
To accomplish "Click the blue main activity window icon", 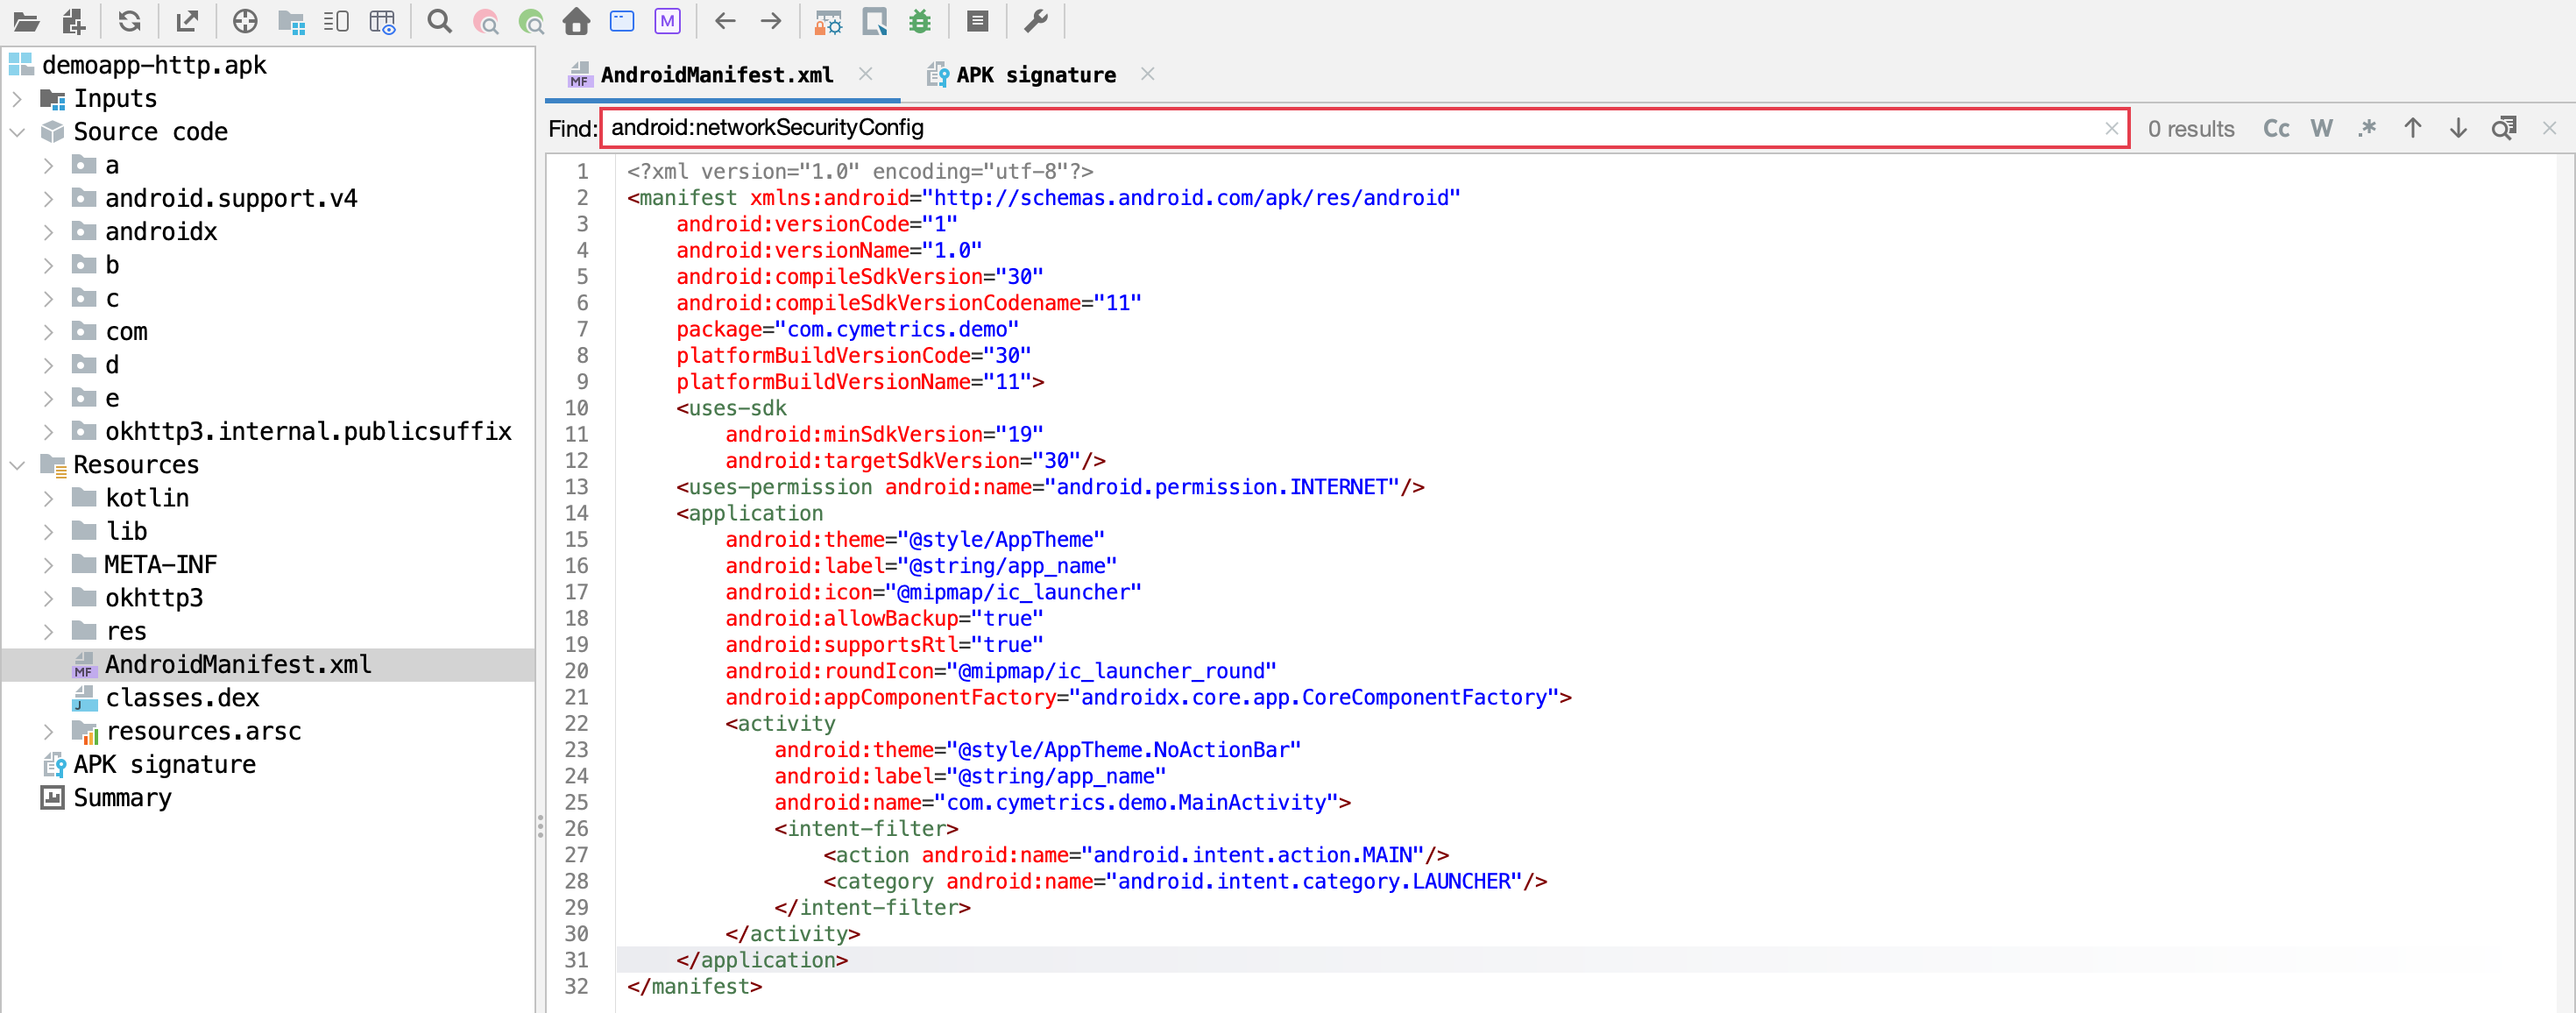I will click(622, 21).
